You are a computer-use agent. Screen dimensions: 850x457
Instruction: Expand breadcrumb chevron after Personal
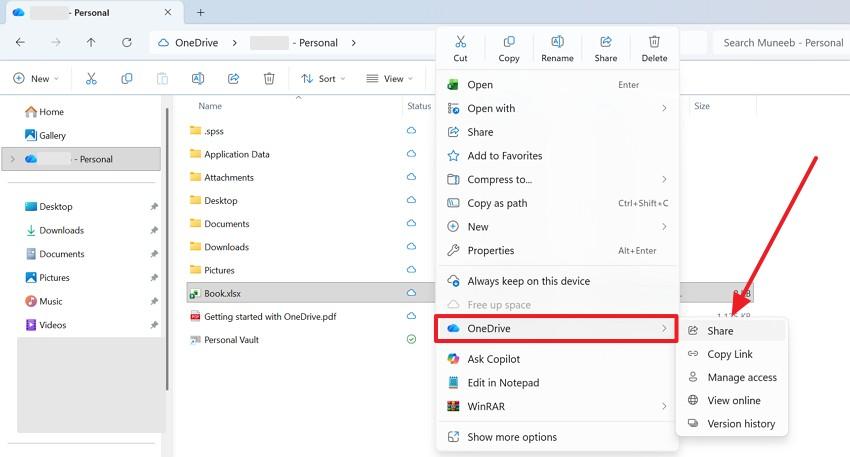353,43
